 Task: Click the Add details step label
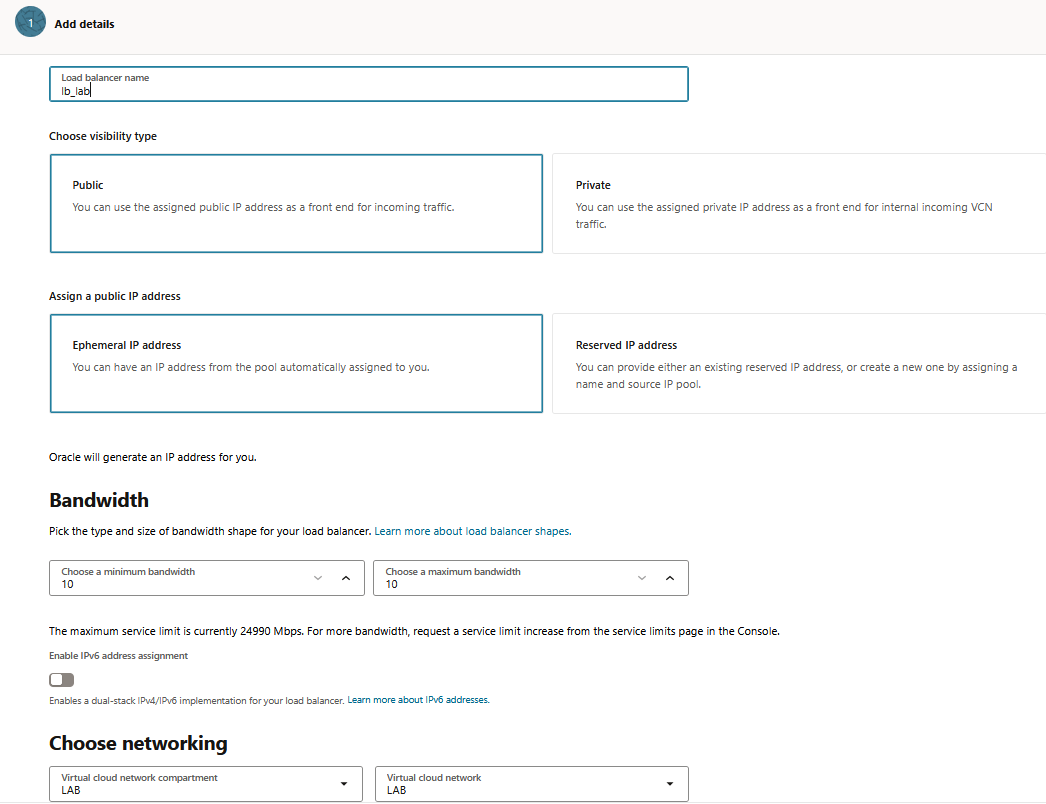(x=84, y=24)
